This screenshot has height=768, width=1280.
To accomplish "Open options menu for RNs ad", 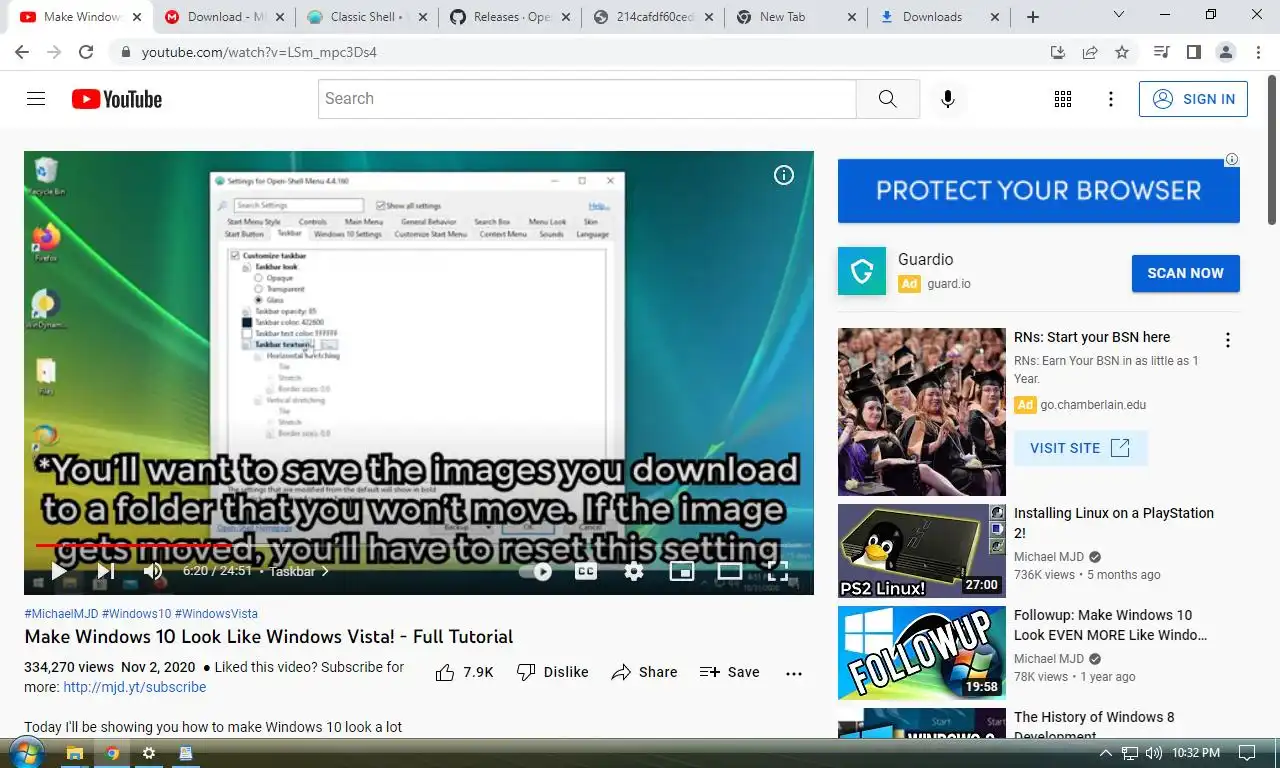I will point(1228,340).
